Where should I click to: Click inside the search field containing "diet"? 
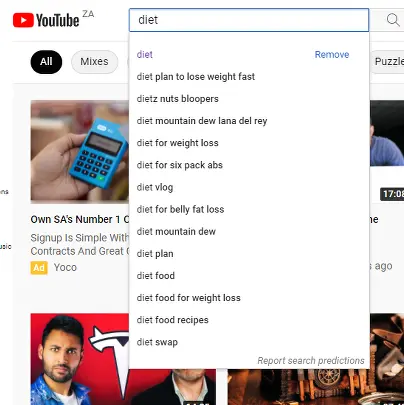click(249, 20)
